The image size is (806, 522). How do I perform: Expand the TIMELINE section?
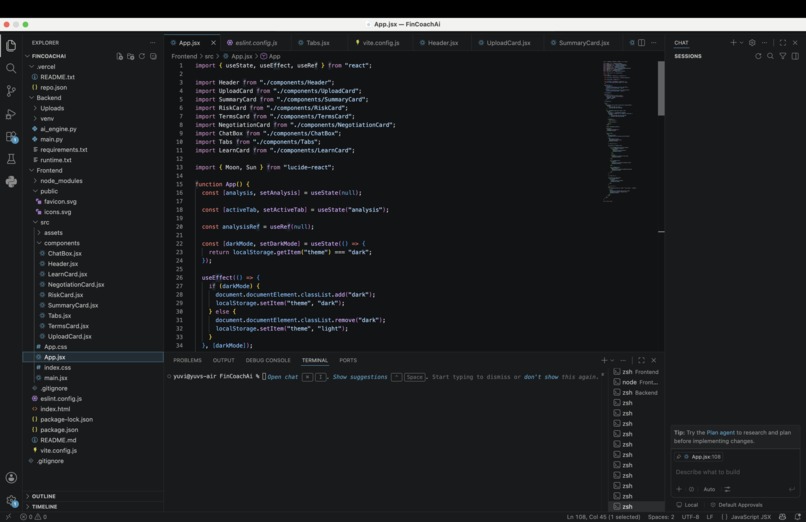tap(44, 507)
